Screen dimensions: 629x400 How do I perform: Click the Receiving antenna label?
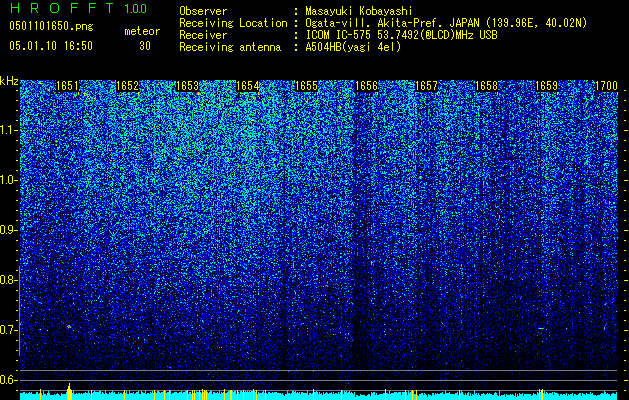click(x=230, y=47)
